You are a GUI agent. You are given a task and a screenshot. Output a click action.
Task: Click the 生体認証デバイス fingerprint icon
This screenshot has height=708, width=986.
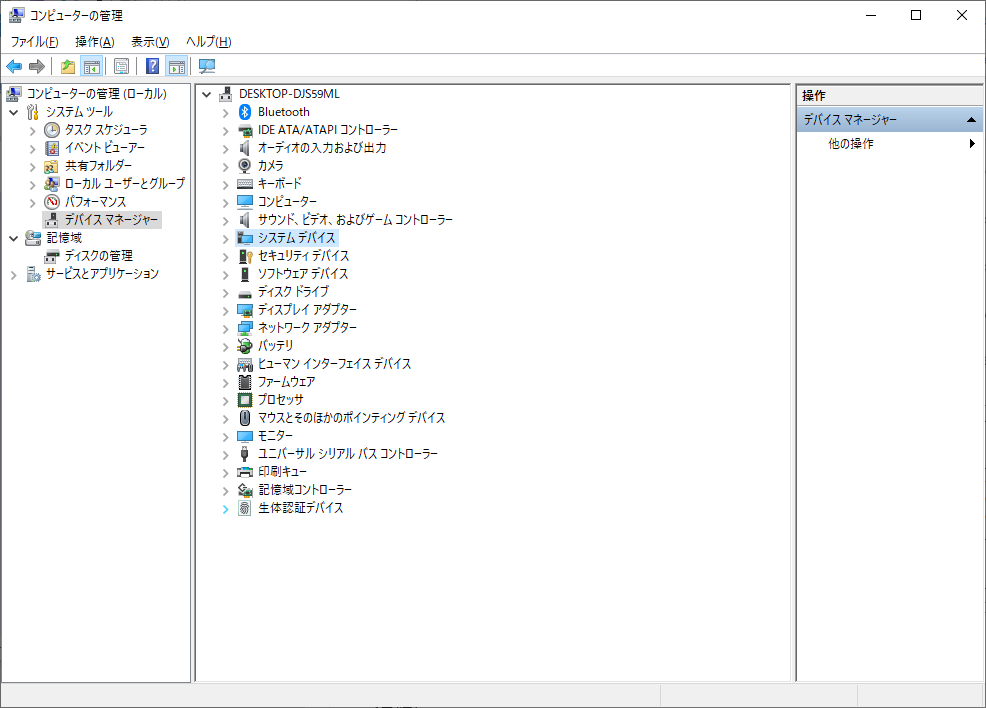point(245,508)
